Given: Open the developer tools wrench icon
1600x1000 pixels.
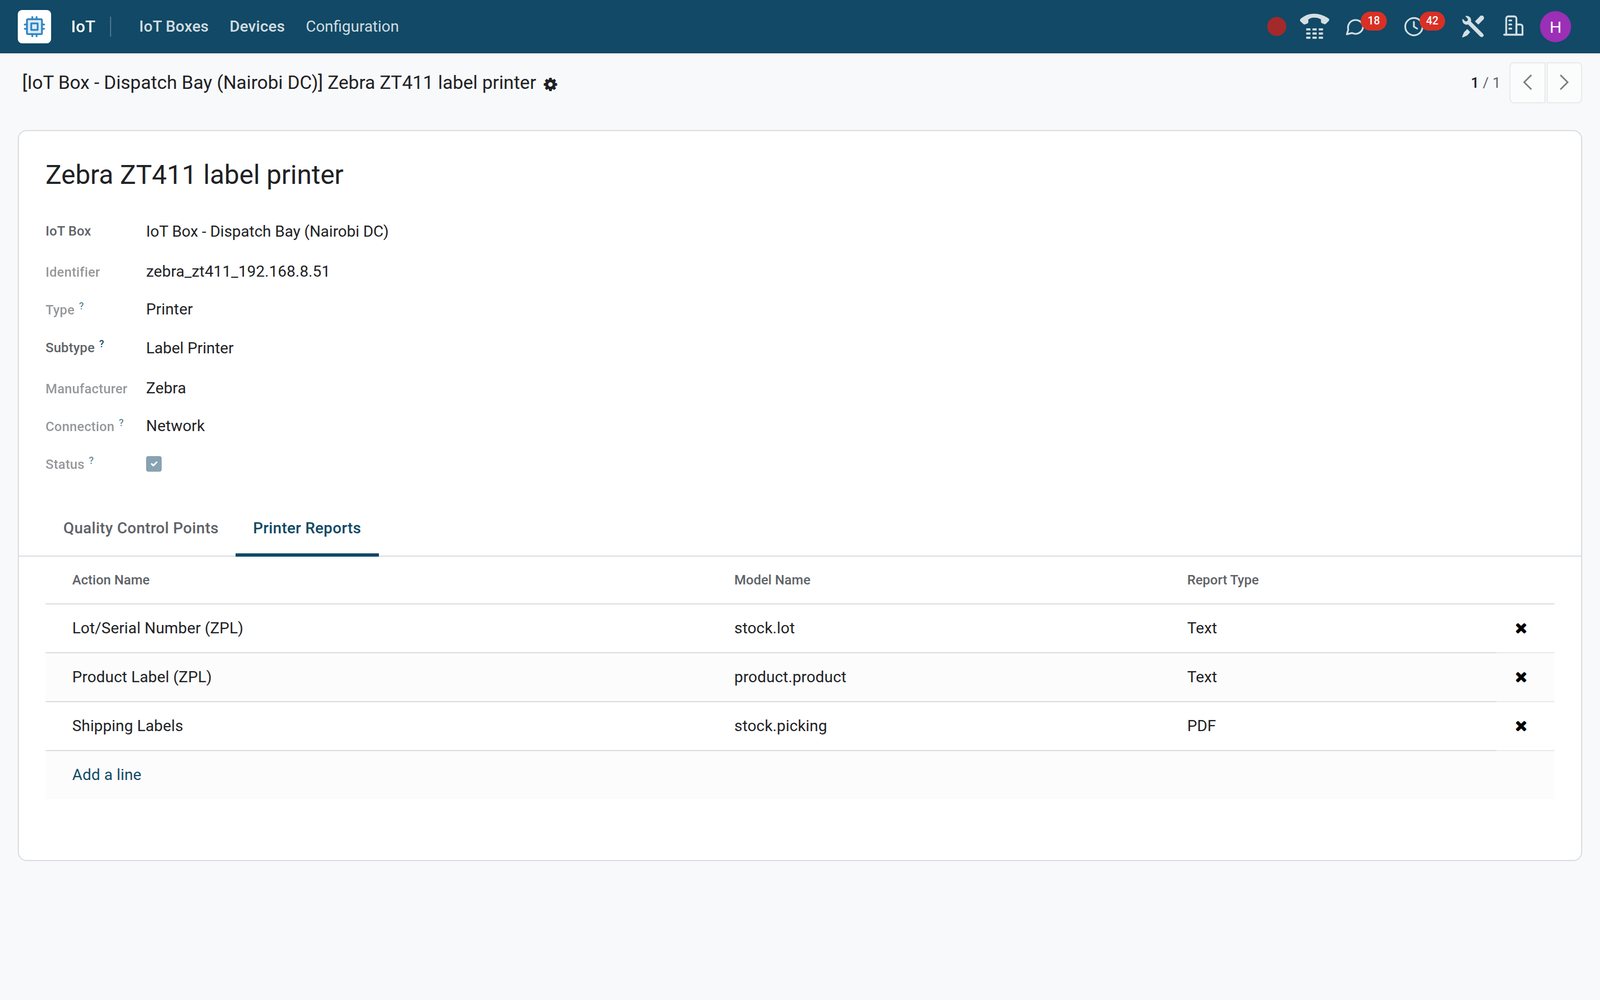Looking at the screenshot, I should 1472,27.
